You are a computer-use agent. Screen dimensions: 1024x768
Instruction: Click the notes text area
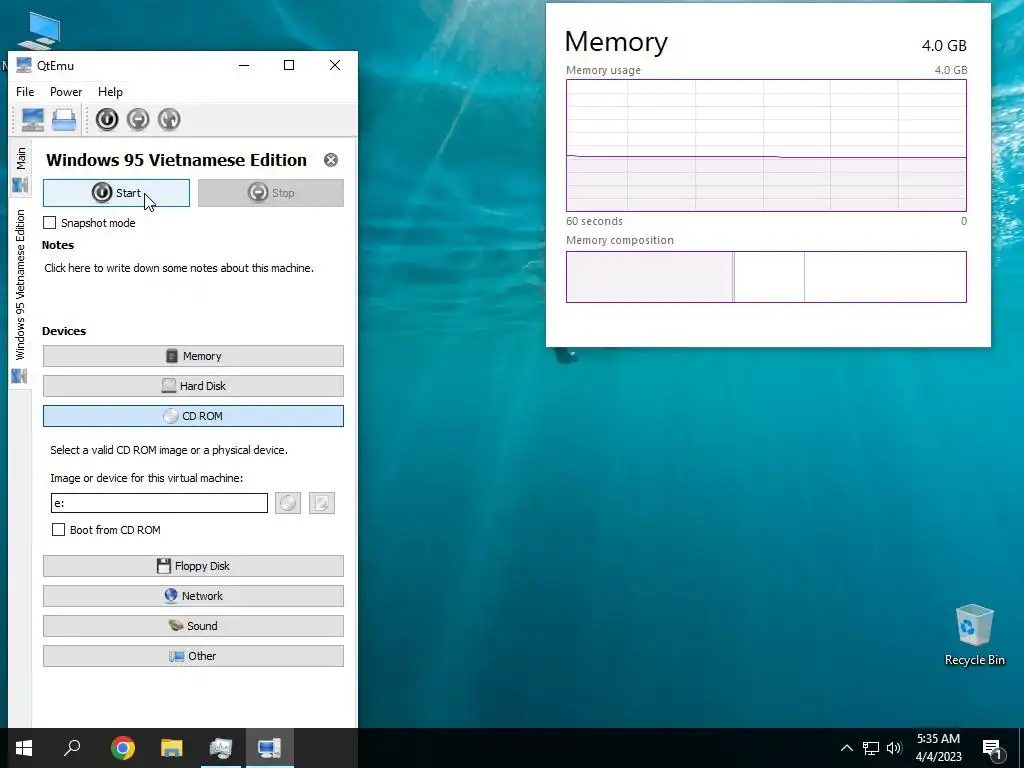tap(179, 268)
